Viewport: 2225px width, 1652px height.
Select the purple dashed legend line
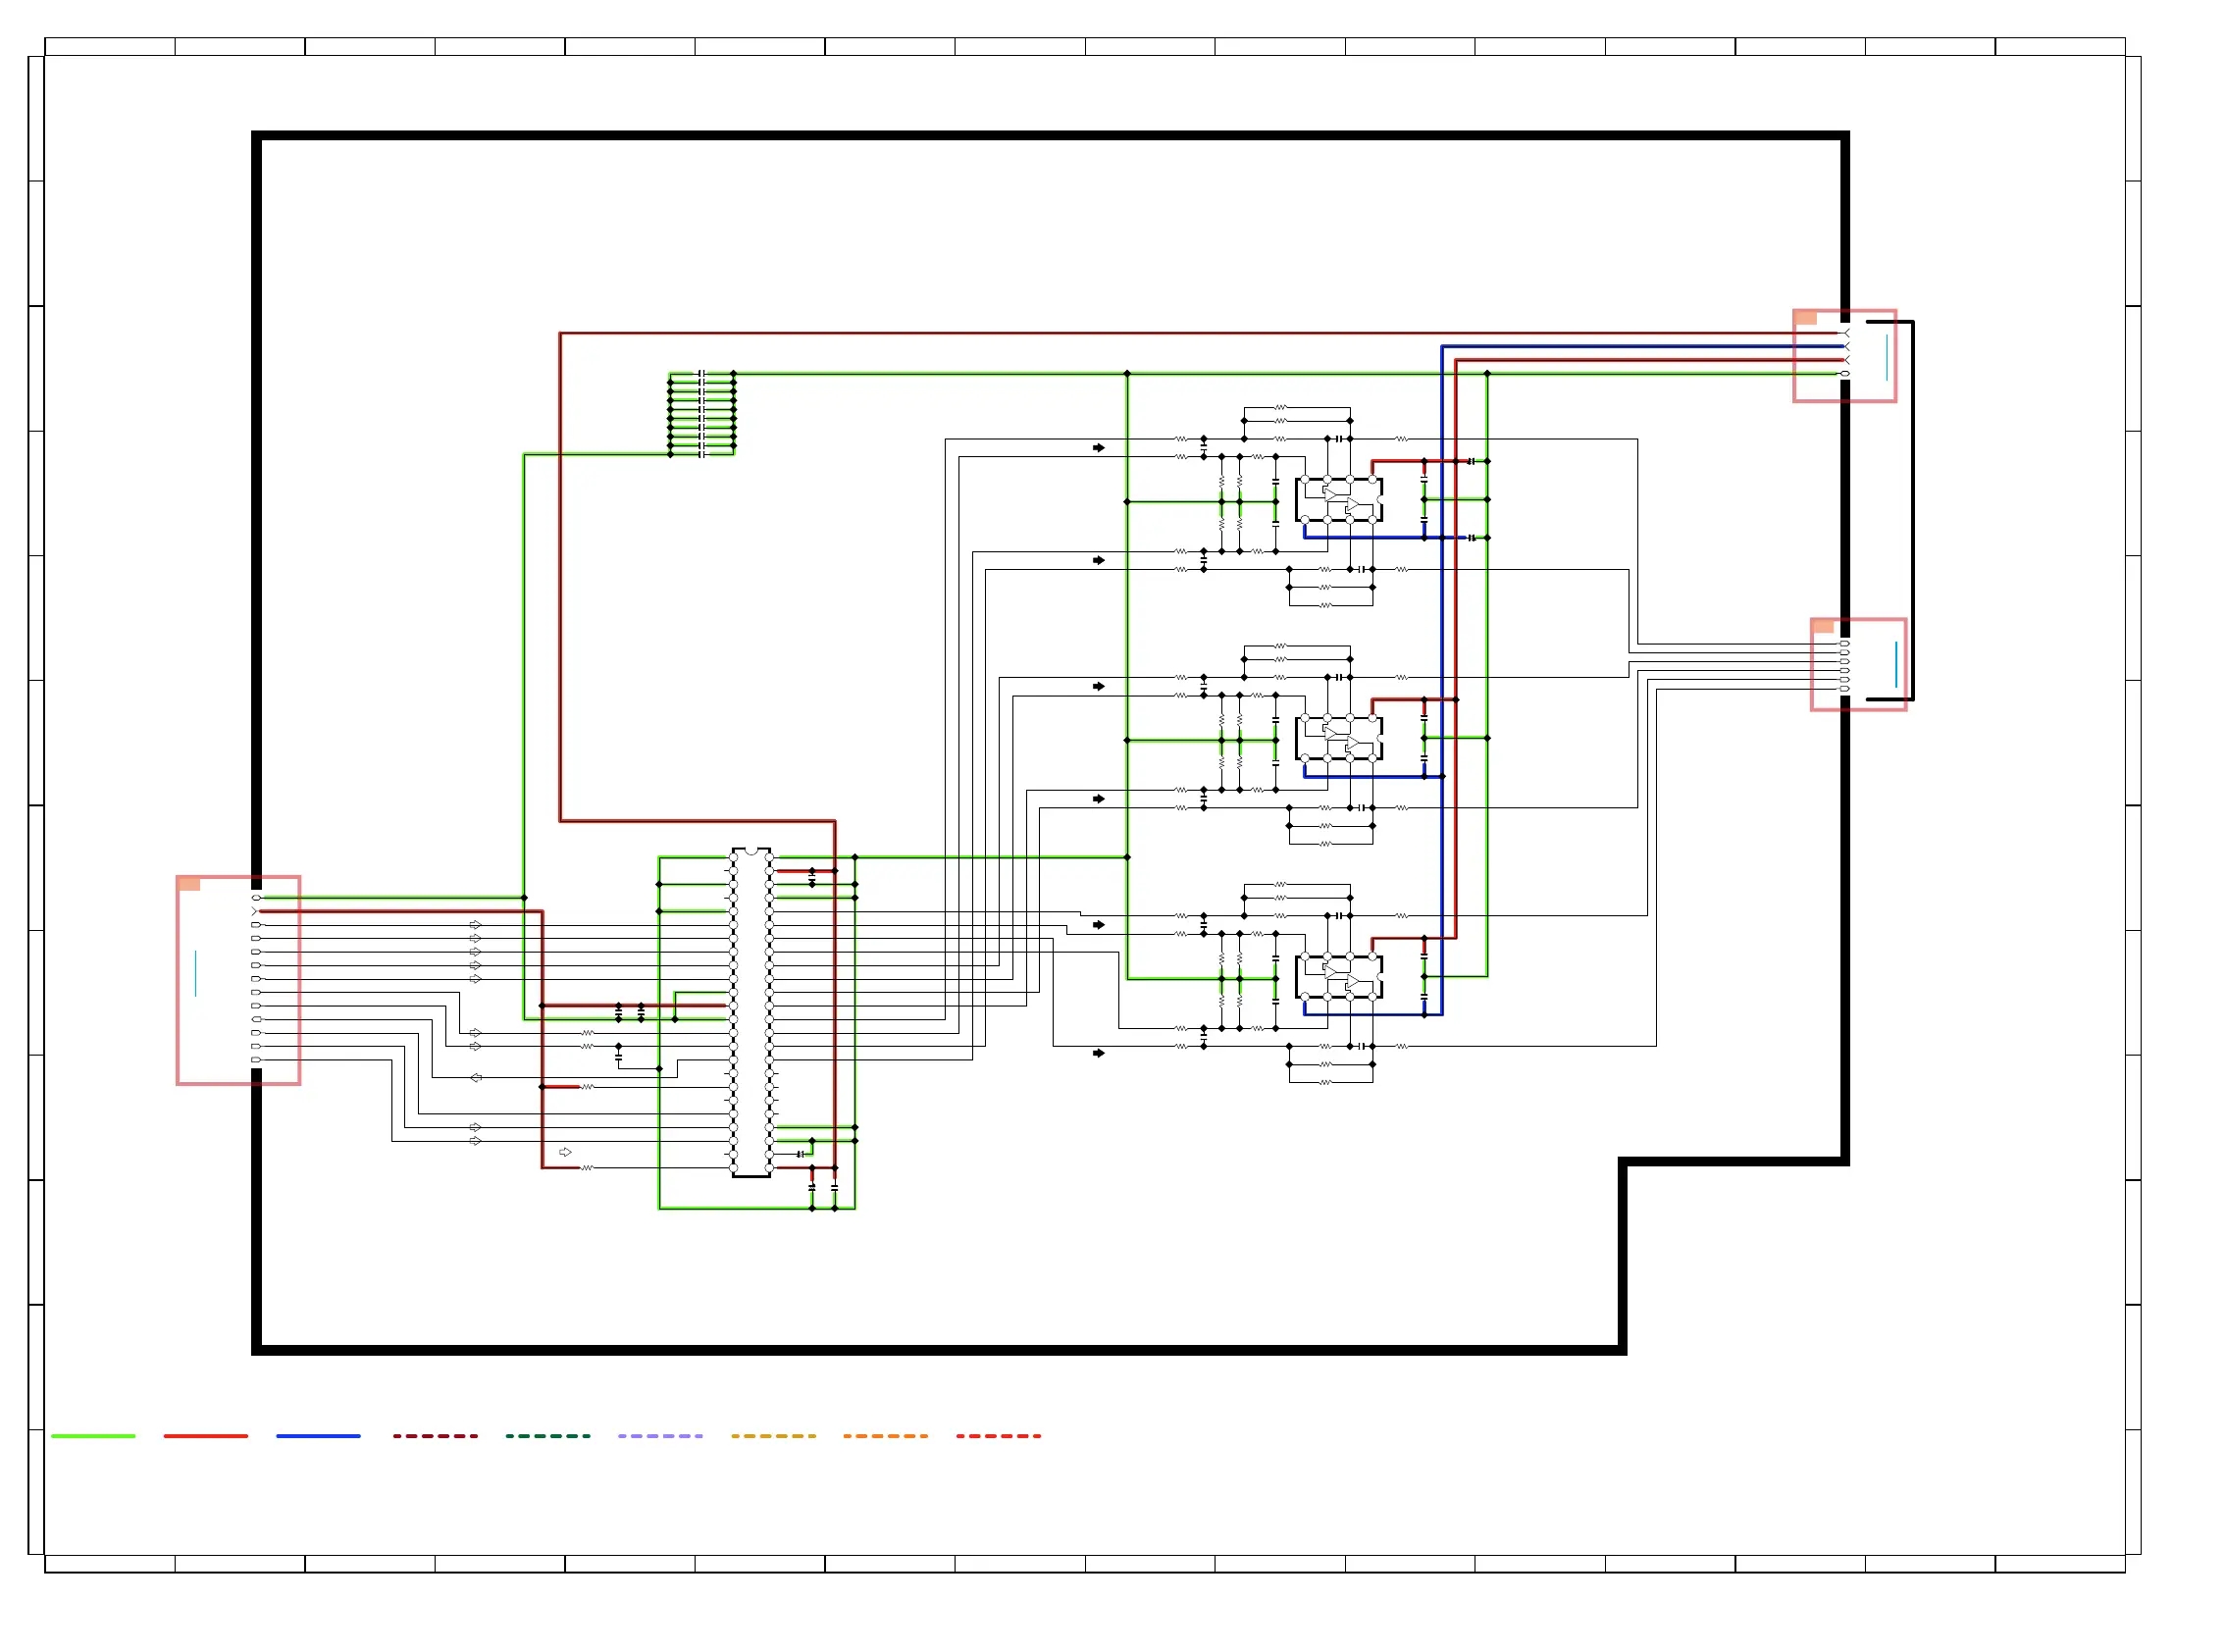[660, 1436]
